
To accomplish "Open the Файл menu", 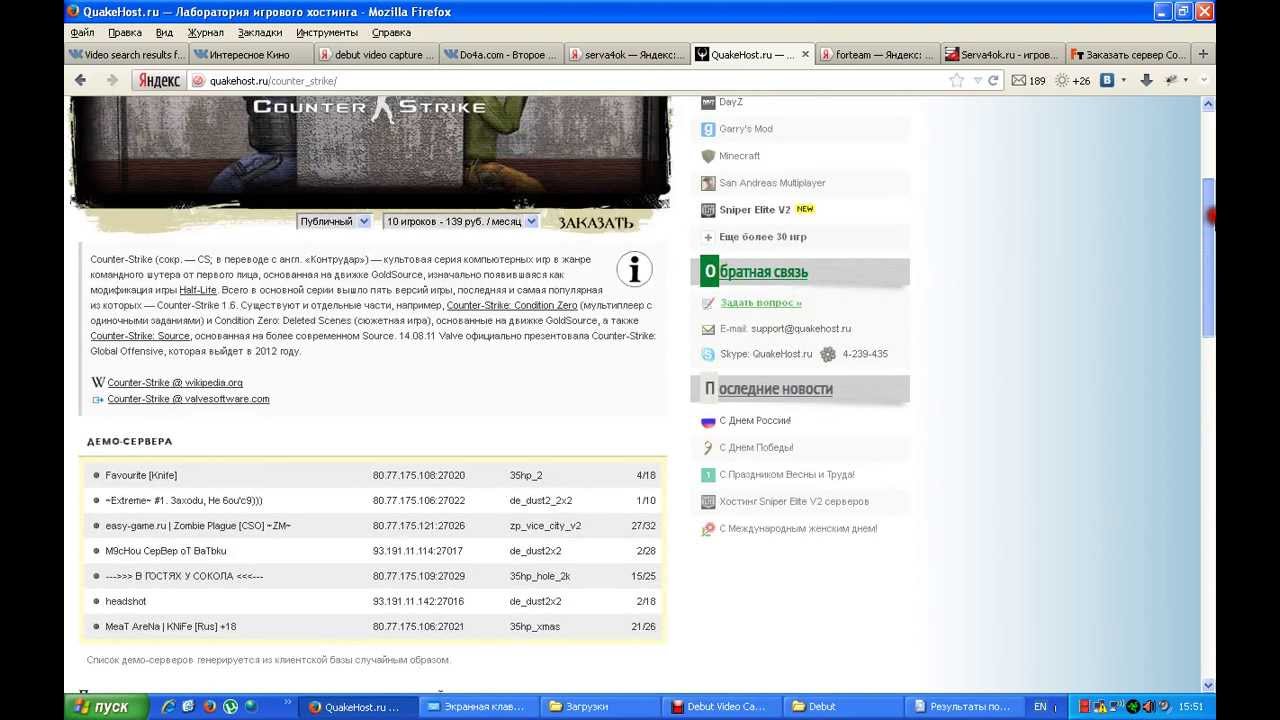I will click(x=82, y=32).
